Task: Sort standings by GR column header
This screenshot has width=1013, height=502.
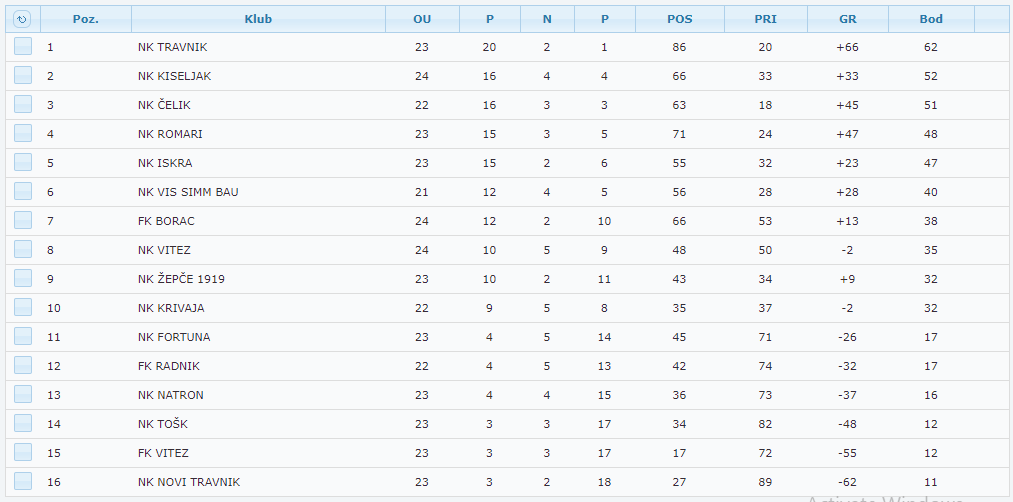Action: coord(848,19)
